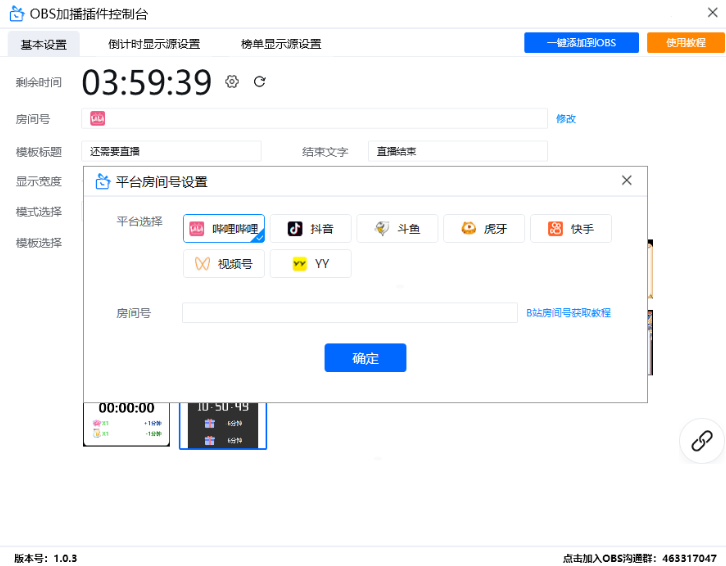Open countdown settings gear icon

232,82
